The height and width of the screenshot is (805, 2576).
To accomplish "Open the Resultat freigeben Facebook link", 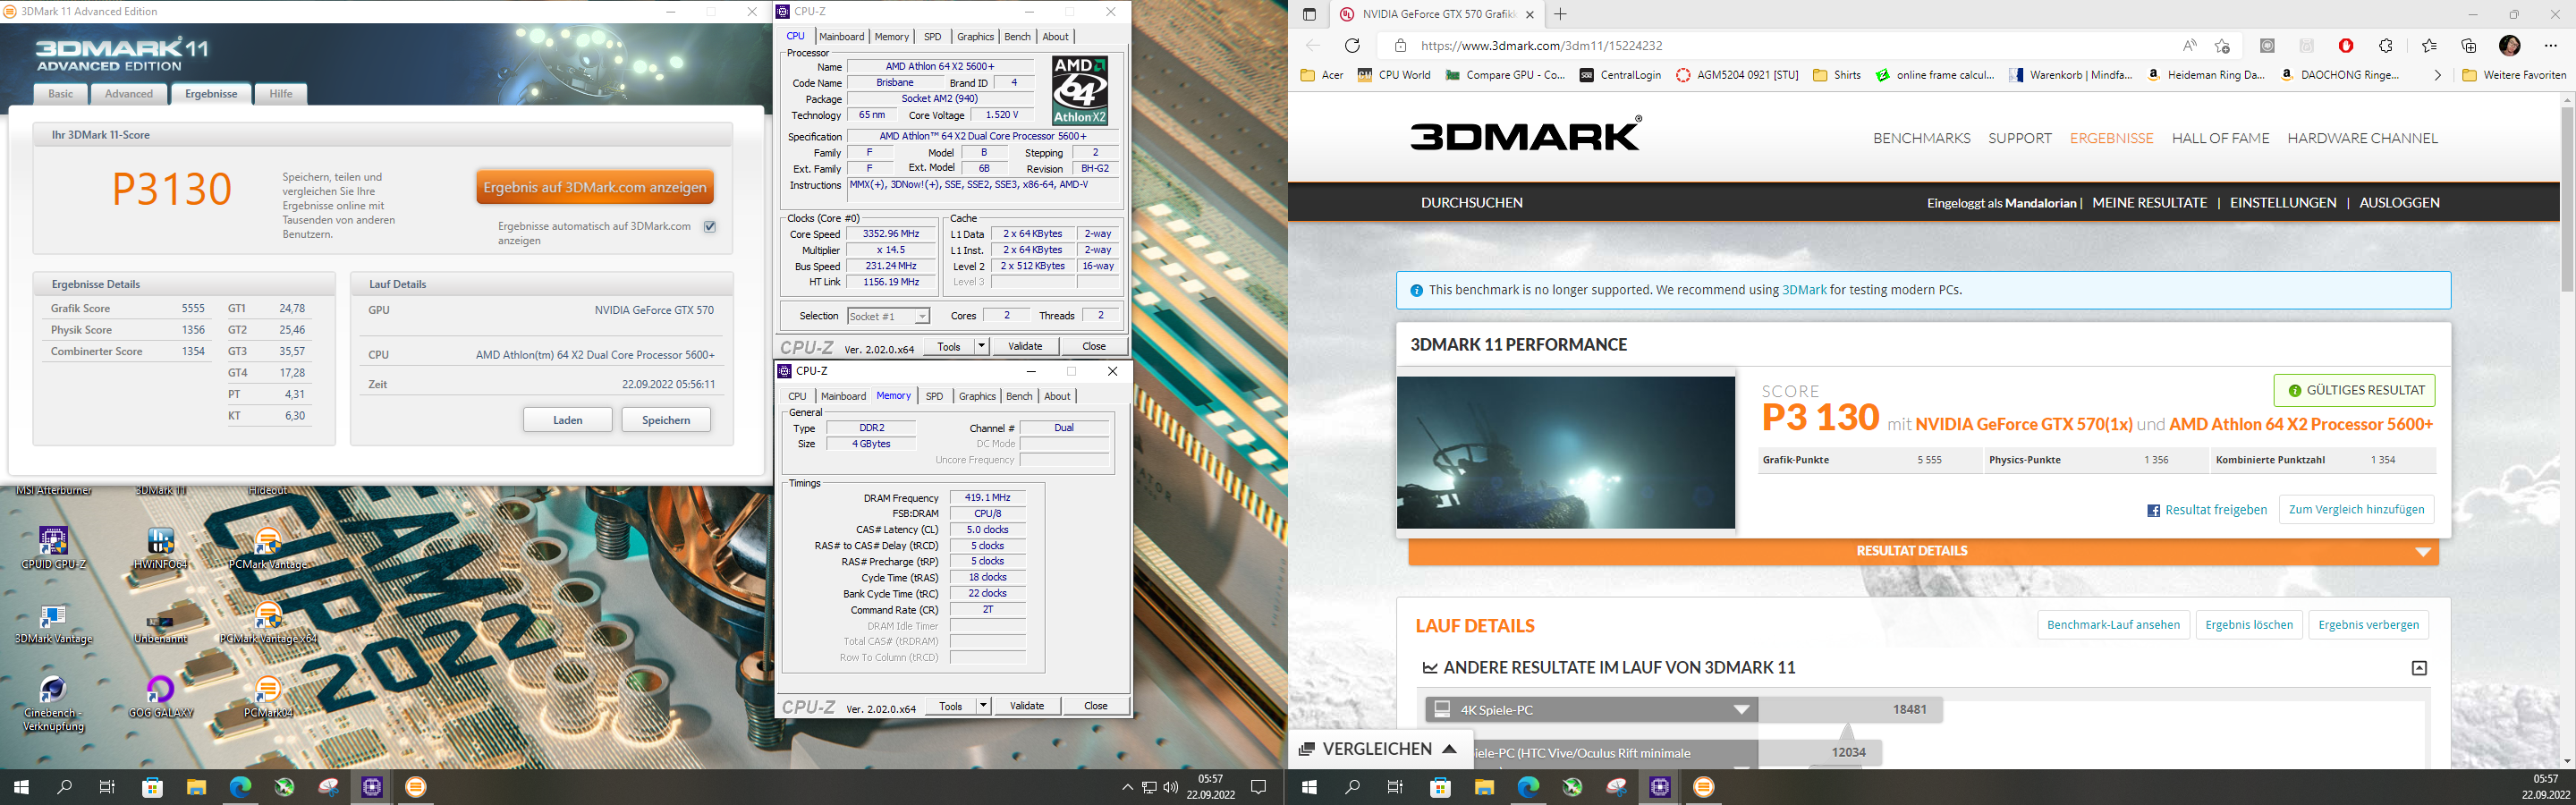I will (x=2205, y=510).
